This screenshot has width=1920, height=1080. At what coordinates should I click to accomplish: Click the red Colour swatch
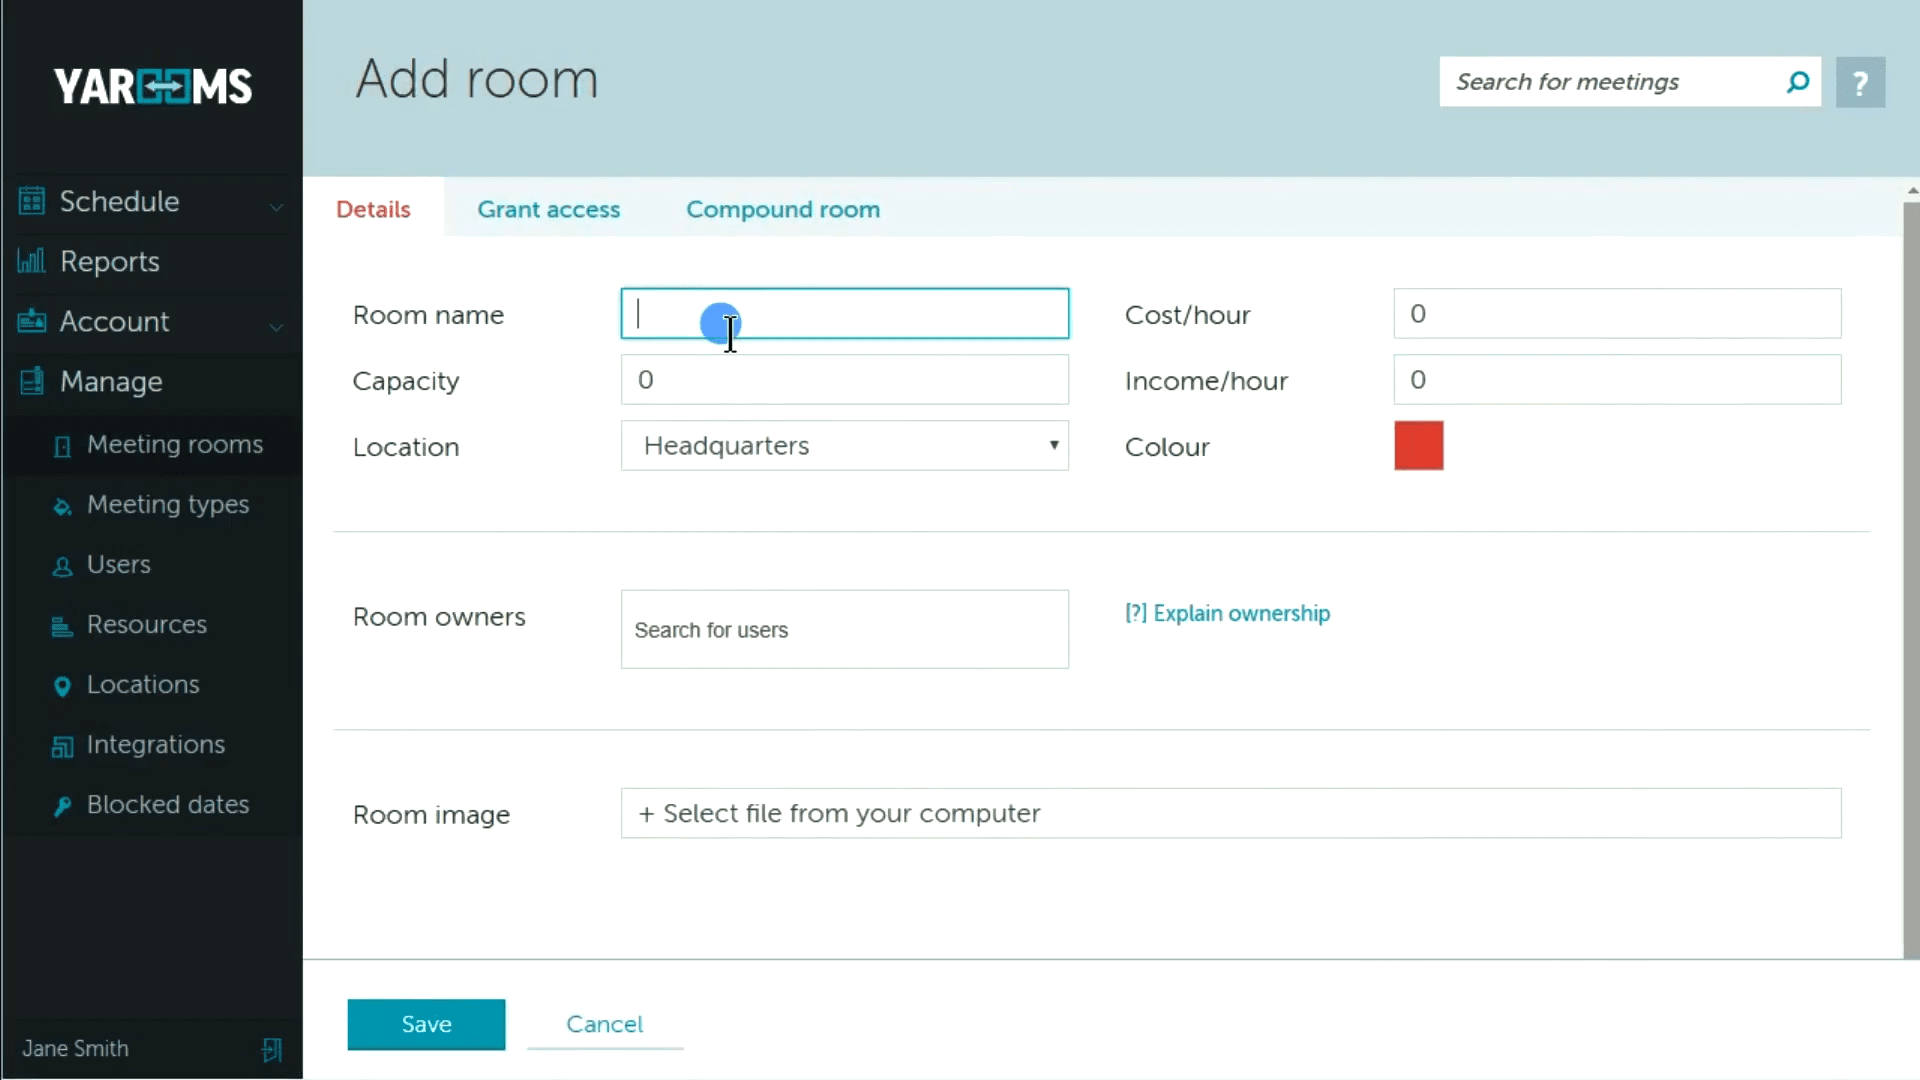(x=1418, y=446)
